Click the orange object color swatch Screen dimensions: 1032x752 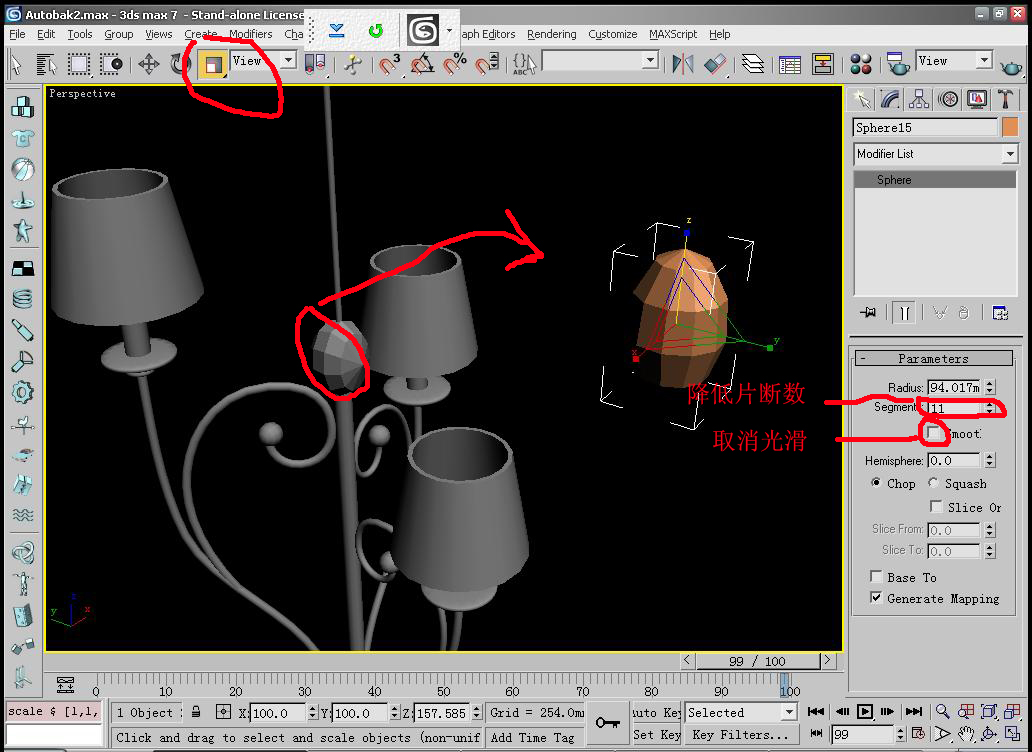(1010, 127)
